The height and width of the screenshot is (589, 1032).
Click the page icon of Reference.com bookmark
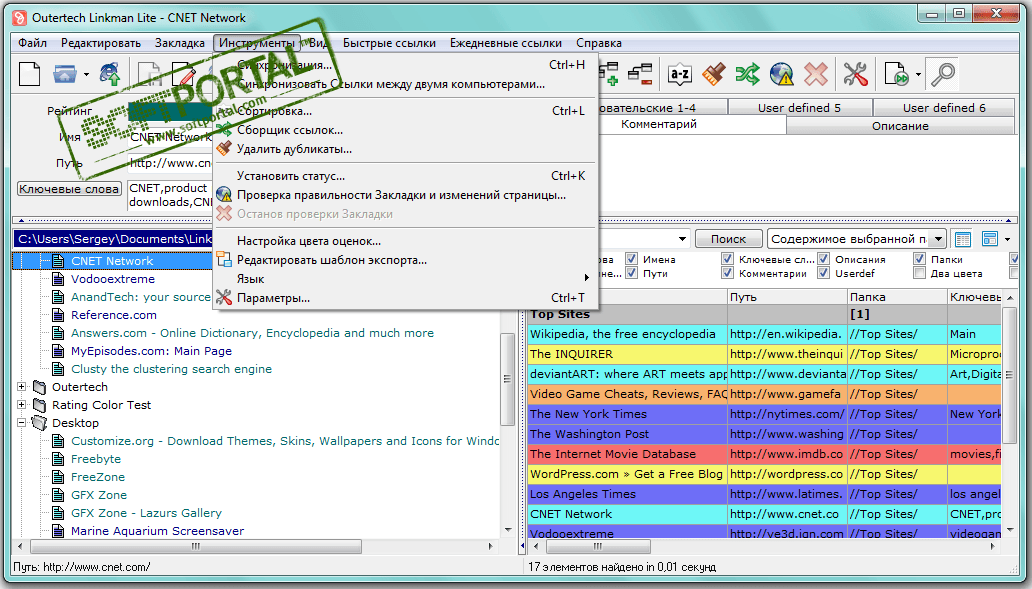pyautogui.click(x=58, y=315)
